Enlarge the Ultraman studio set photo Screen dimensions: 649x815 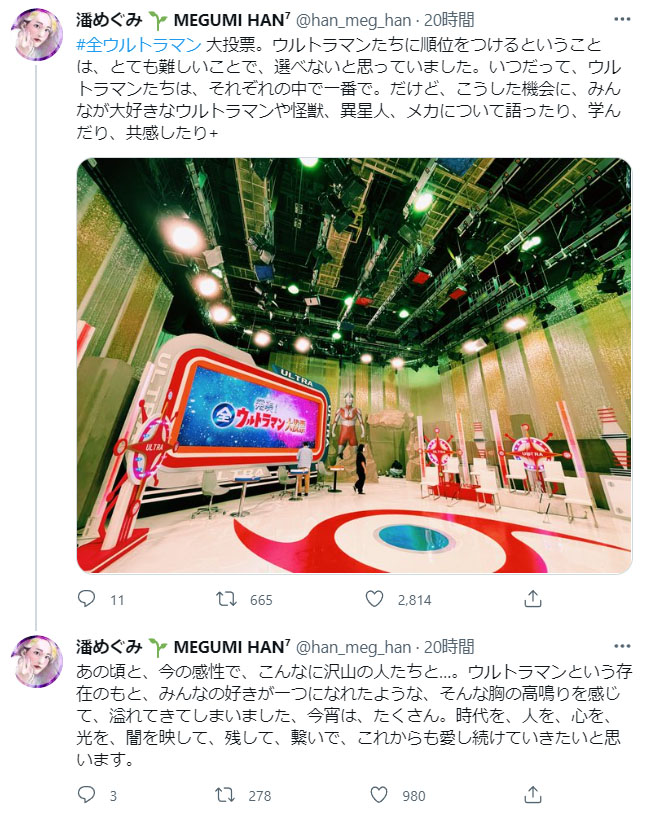[x=354, y=365]
